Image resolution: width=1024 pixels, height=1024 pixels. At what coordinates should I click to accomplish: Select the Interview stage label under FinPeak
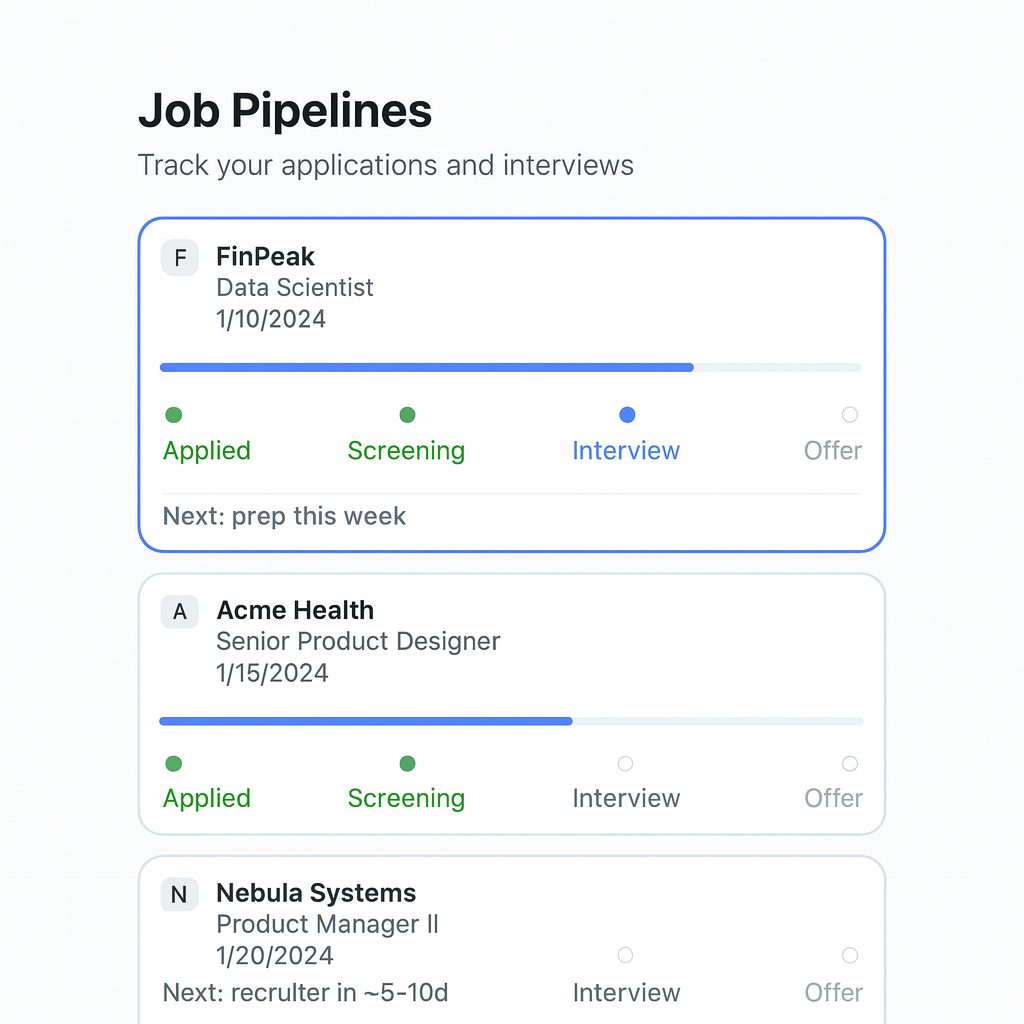626,450
